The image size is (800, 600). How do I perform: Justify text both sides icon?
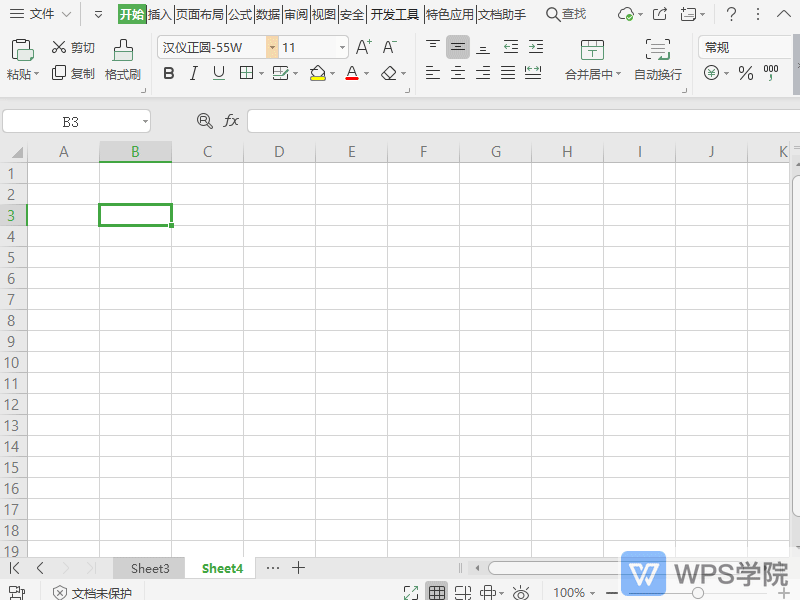click(x=508, y=73)
